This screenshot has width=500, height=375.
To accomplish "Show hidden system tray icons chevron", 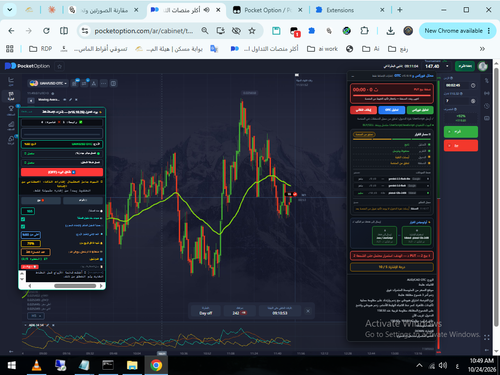I will [419, 365].
